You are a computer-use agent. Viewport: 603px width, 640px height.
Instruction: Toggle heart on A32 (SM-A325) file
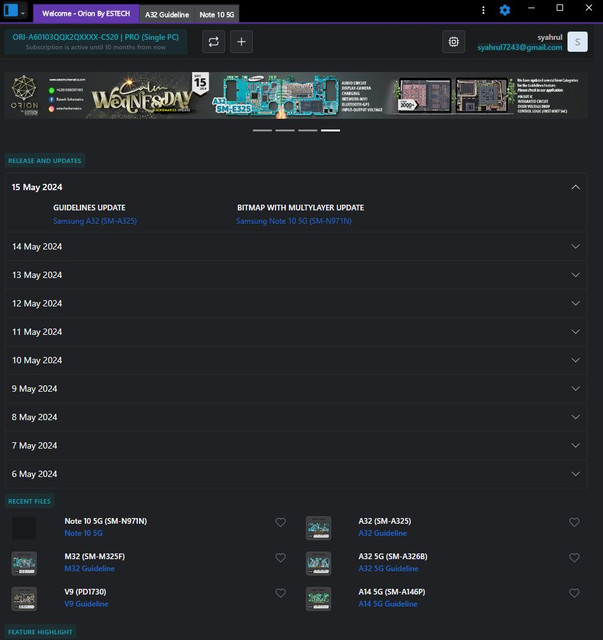coord(574,522)
